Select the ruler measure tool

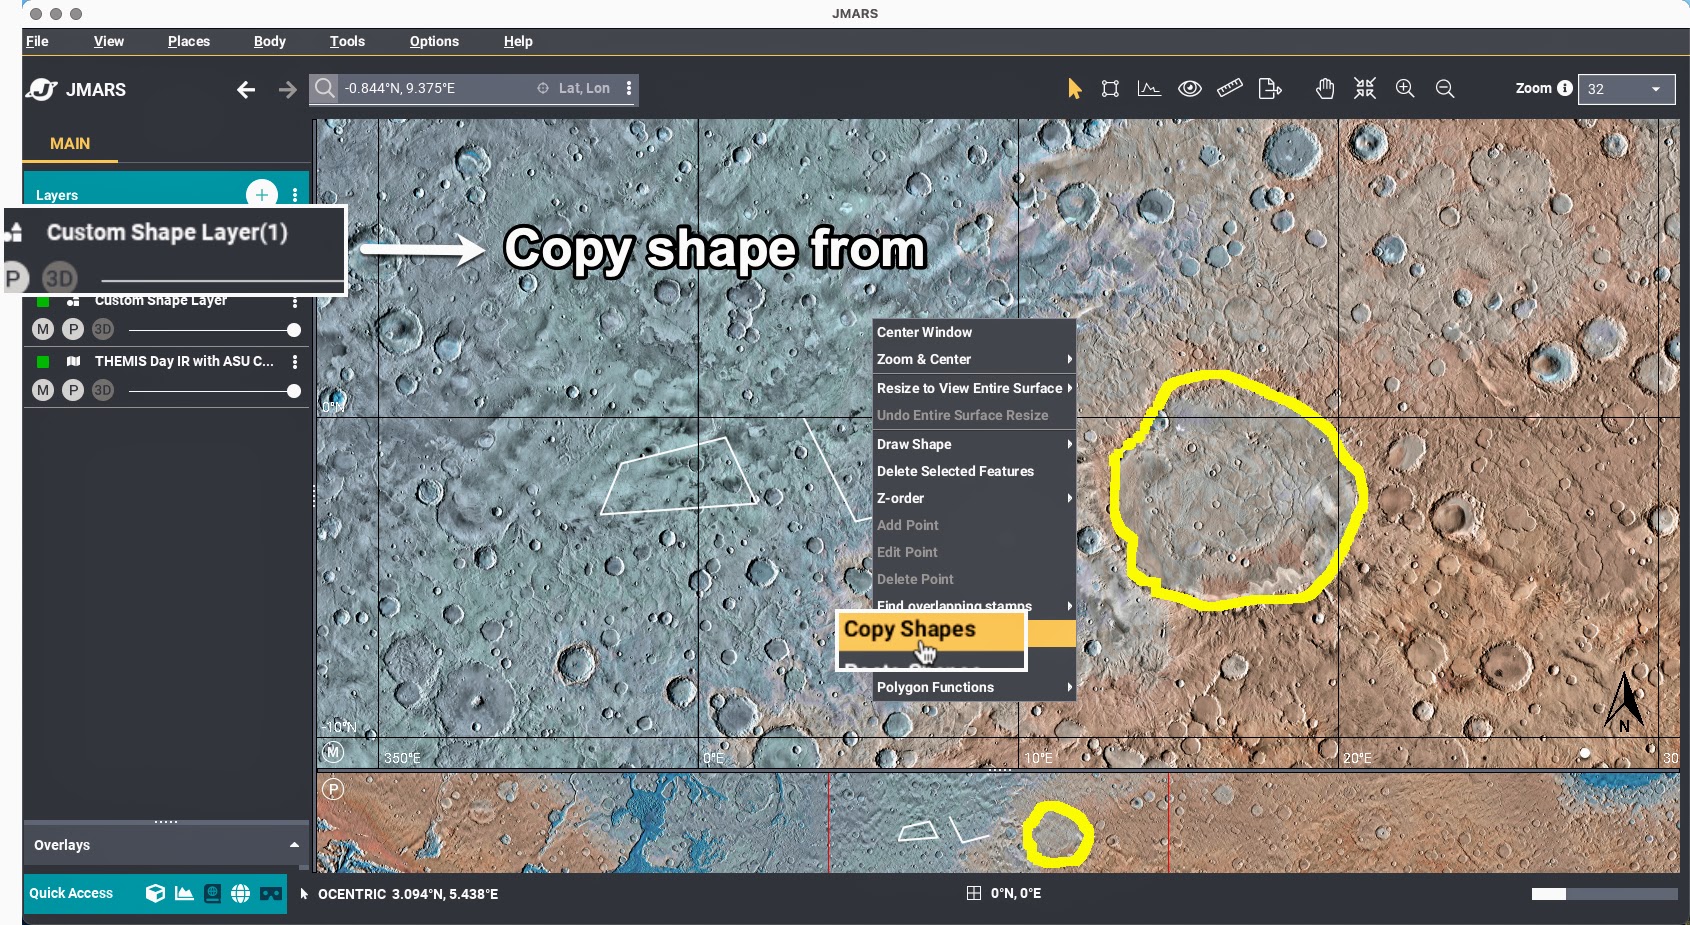1229,89
